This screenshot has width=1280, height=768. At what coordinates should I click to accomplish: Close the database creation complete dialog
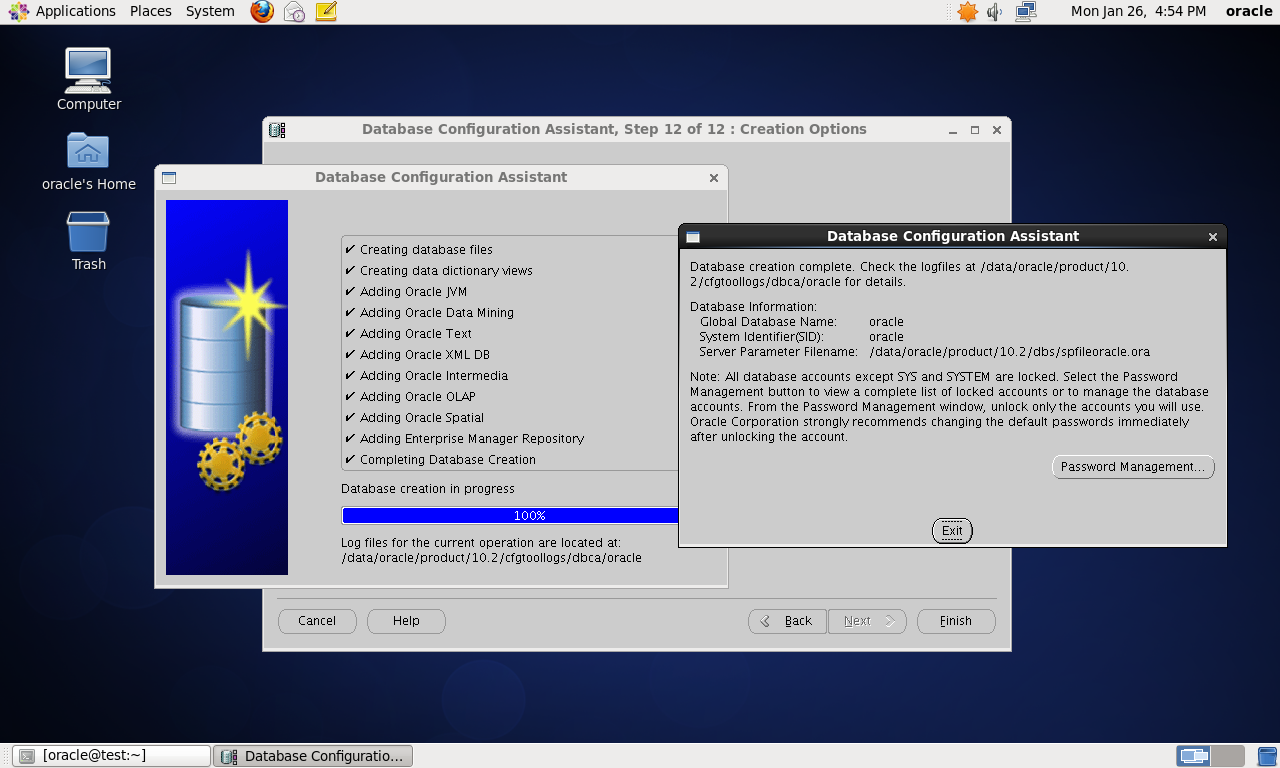tap(1213, 238)
